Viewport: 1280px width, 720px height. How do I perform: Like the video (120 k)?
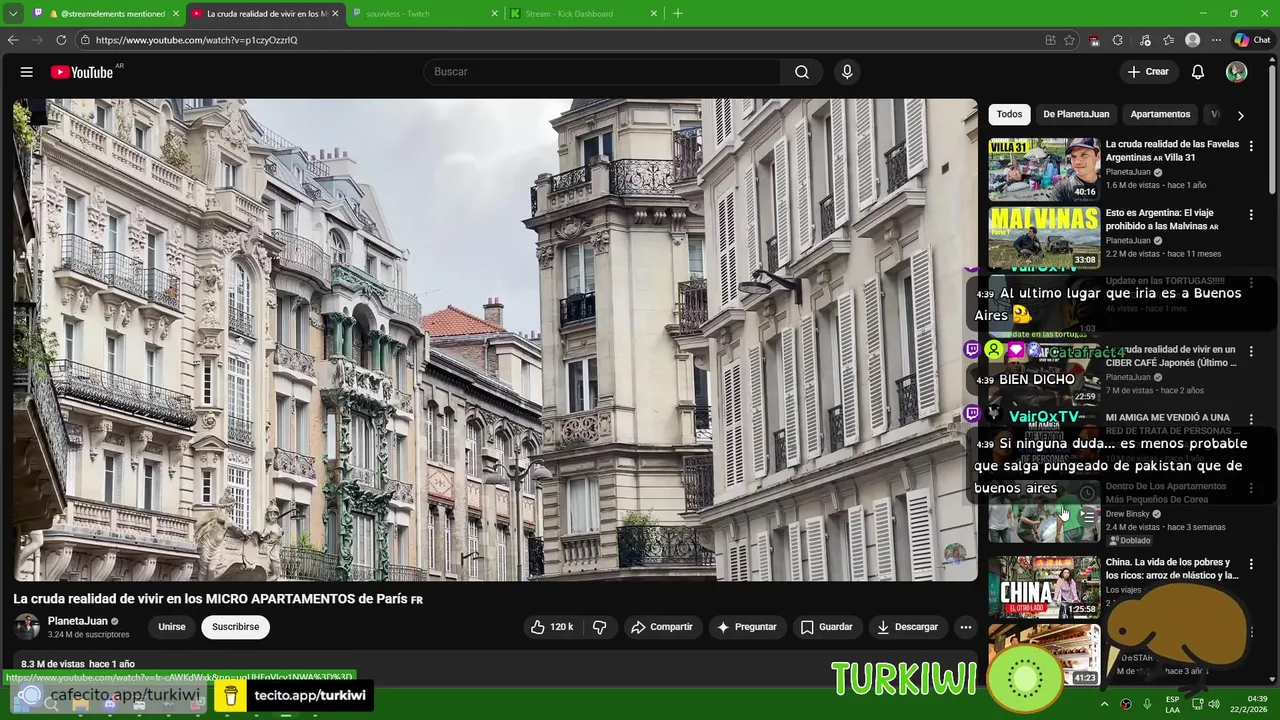click(x=552, y=627)
